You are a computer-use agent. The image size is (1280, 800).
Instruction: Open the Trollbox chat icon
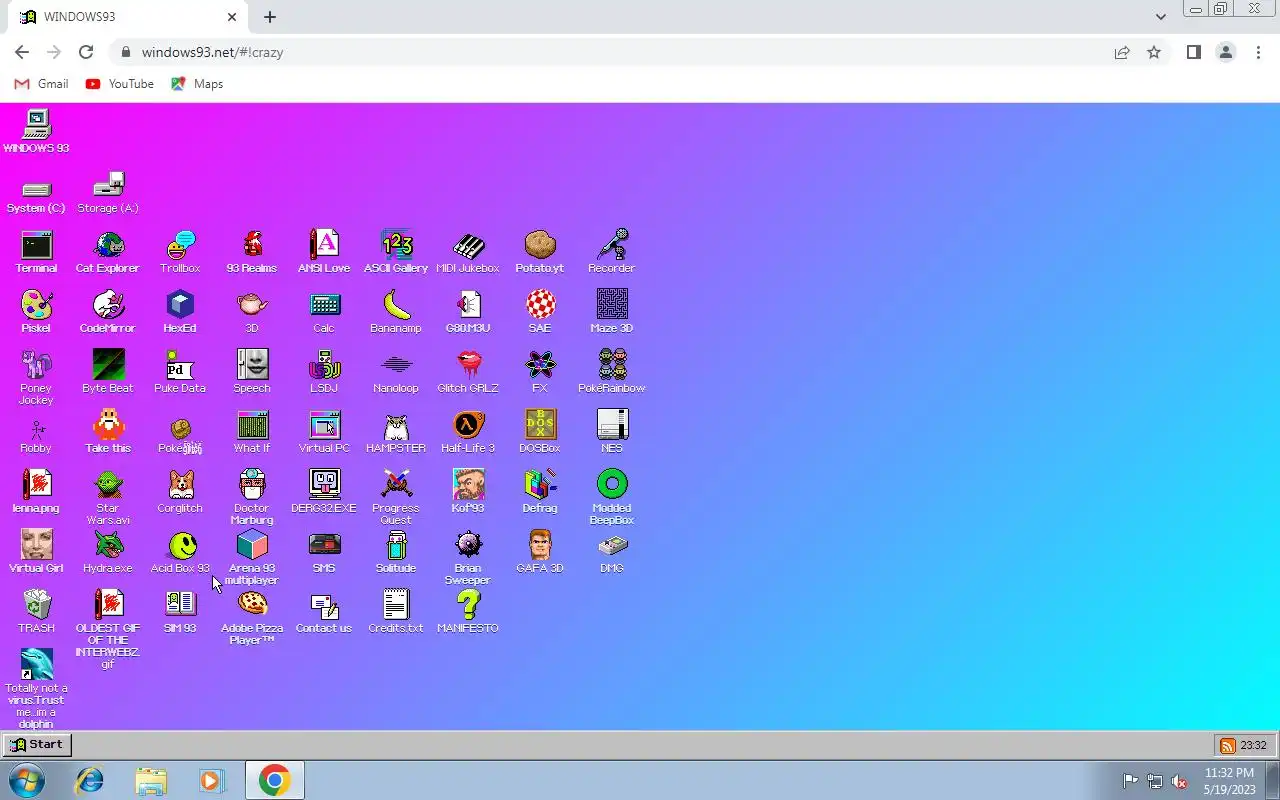[180, 251]
